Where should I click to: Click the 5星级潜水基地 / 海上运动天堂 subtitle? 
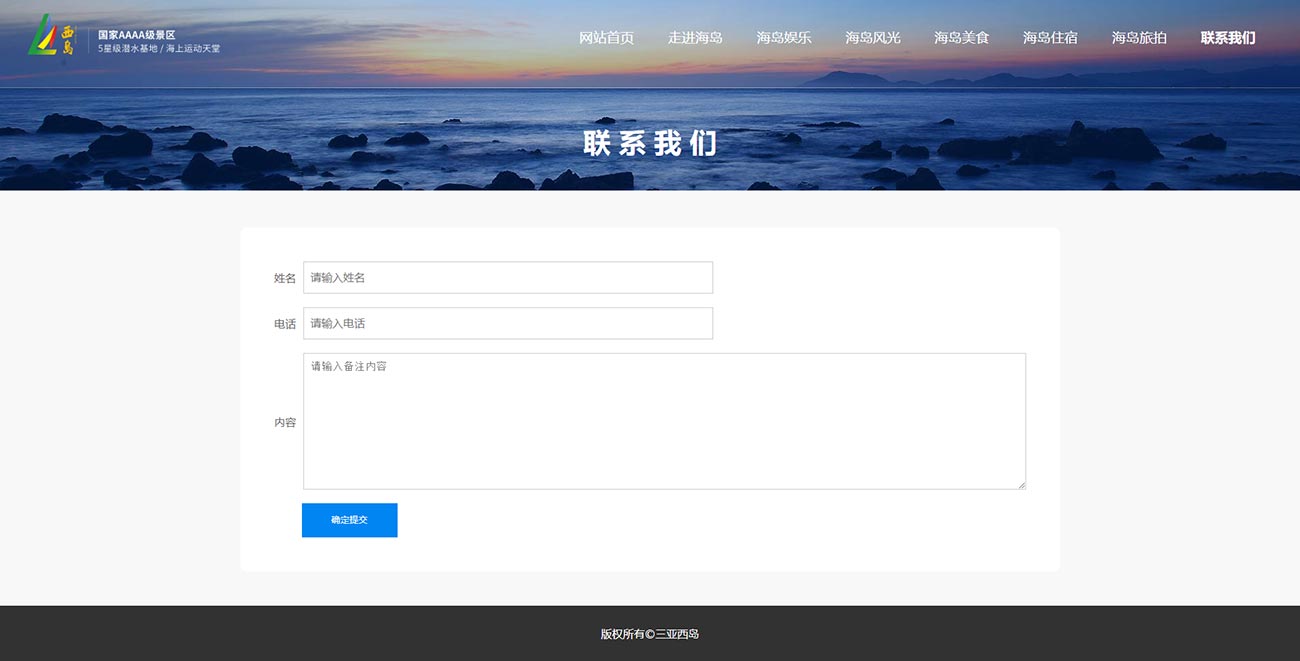[x=159, y=48]
